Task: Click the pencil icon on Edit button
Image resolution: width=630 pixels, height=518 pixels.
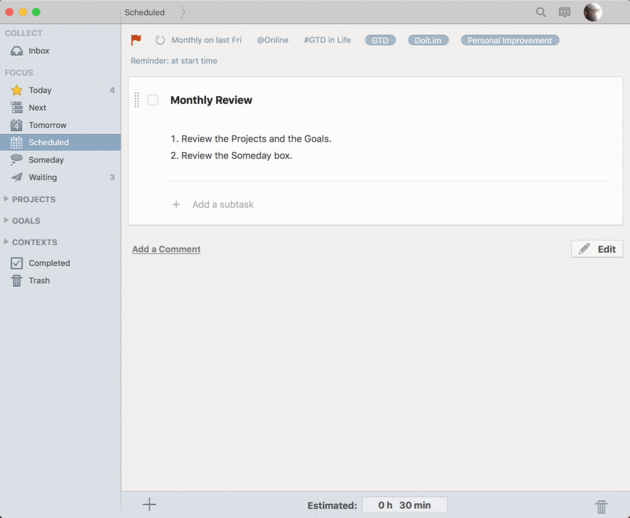Action: coord(584,249)
